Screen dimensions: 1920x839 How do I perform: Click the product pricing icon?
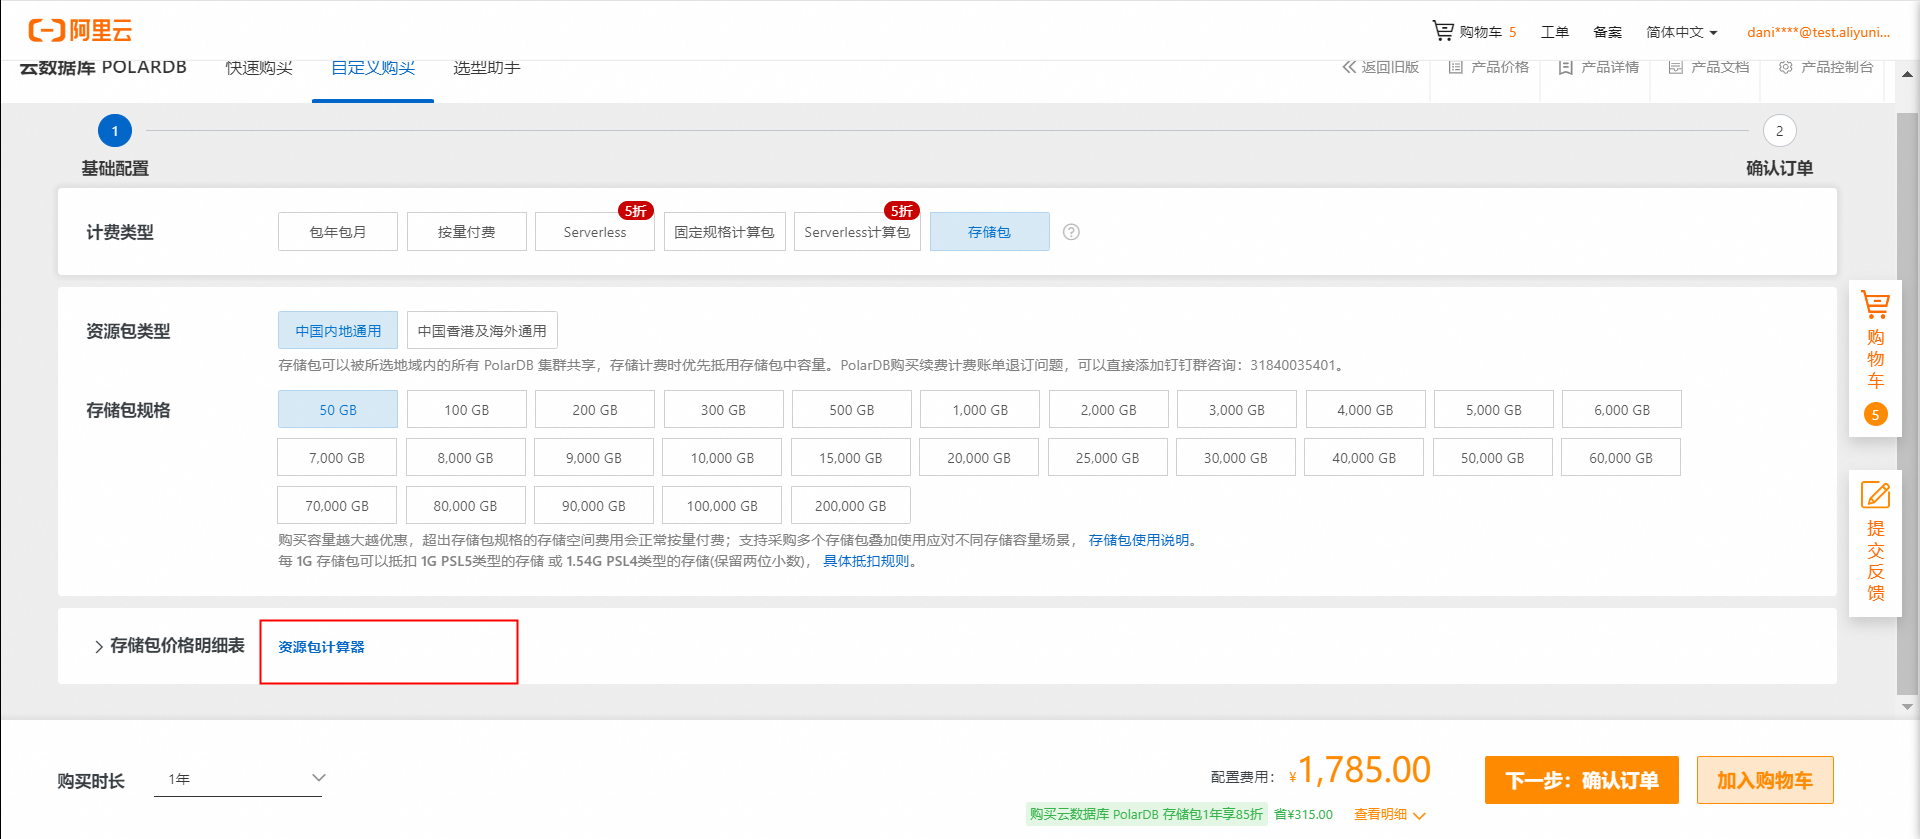1456,67
